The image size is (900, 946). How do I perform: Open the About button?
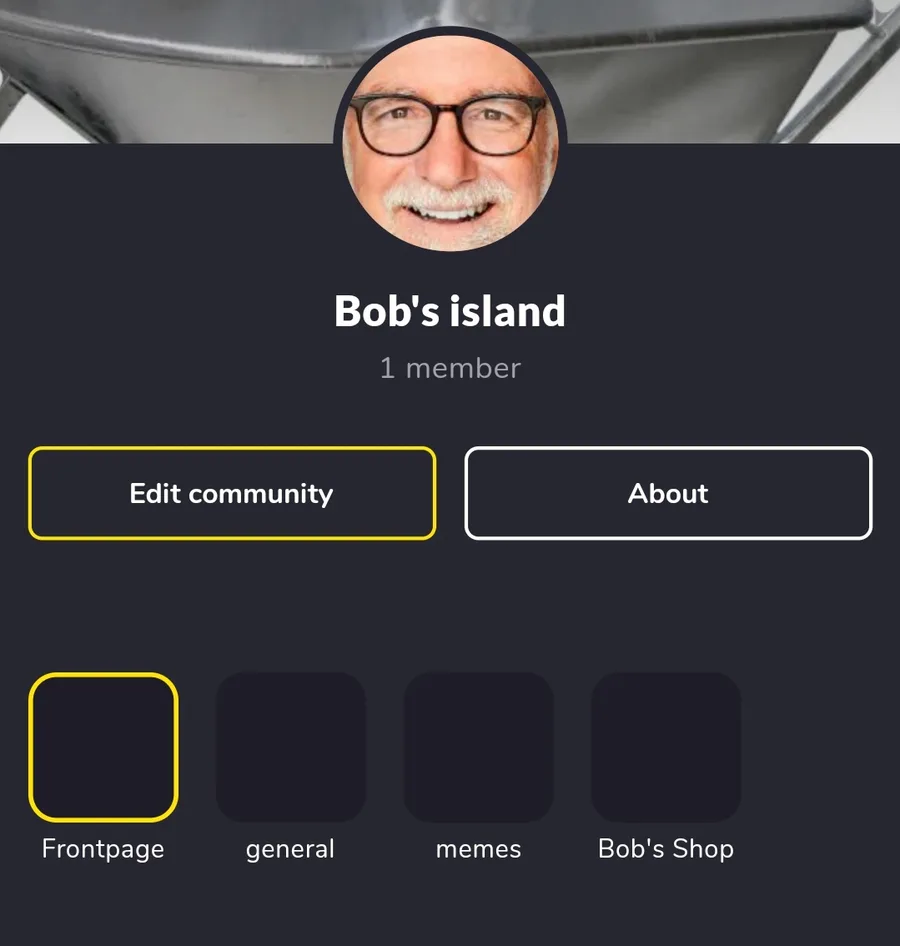tap(668, 493)
